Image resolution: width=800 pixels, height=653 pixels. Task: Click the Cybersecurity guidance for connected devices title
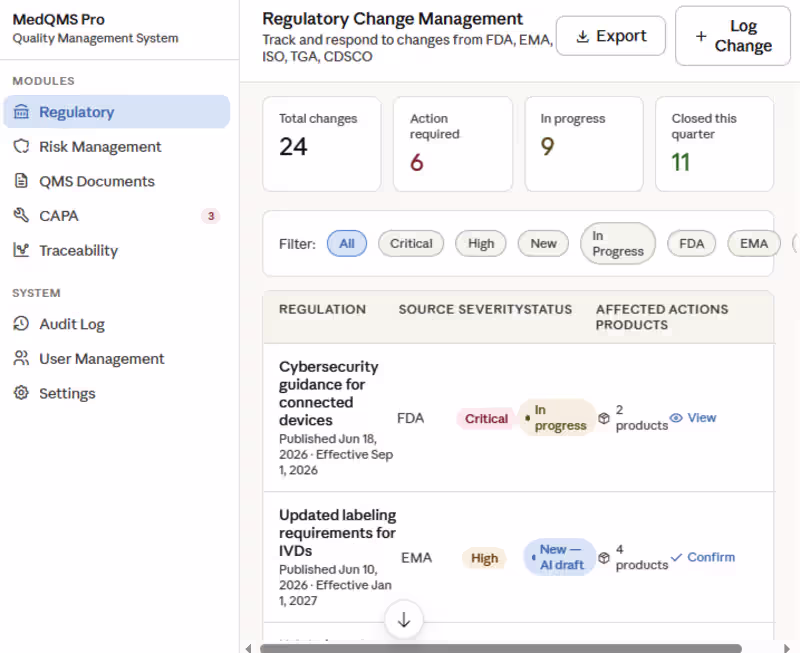(329, 393)
